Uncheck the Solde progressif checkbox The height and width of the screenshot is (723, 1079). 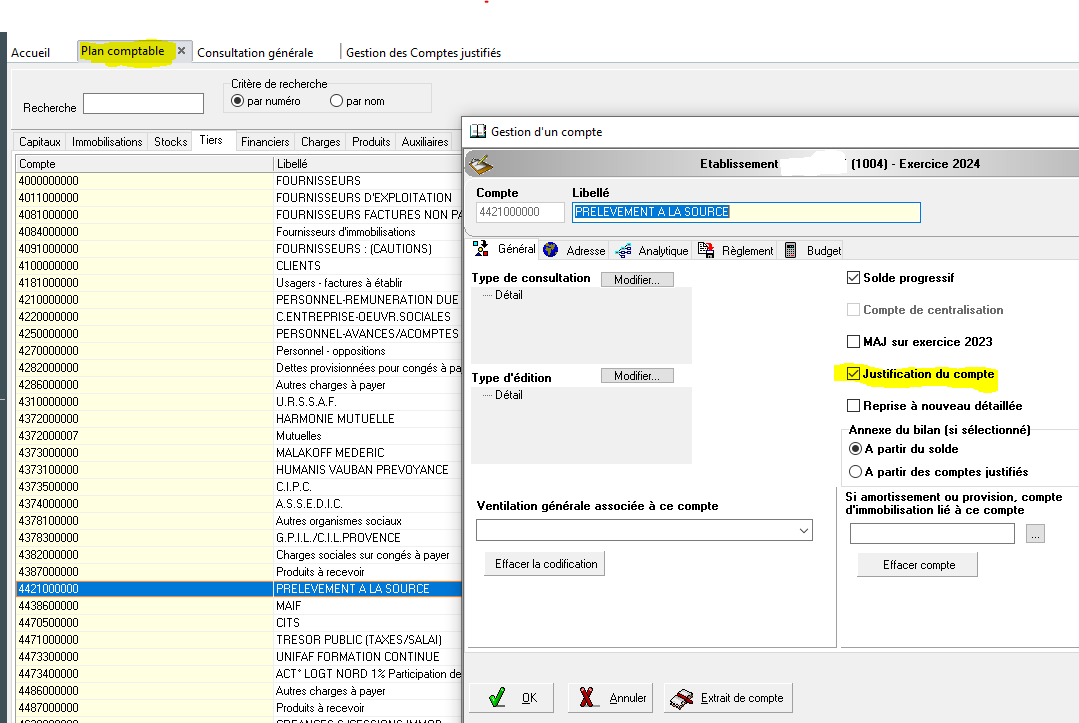[853, 278]
